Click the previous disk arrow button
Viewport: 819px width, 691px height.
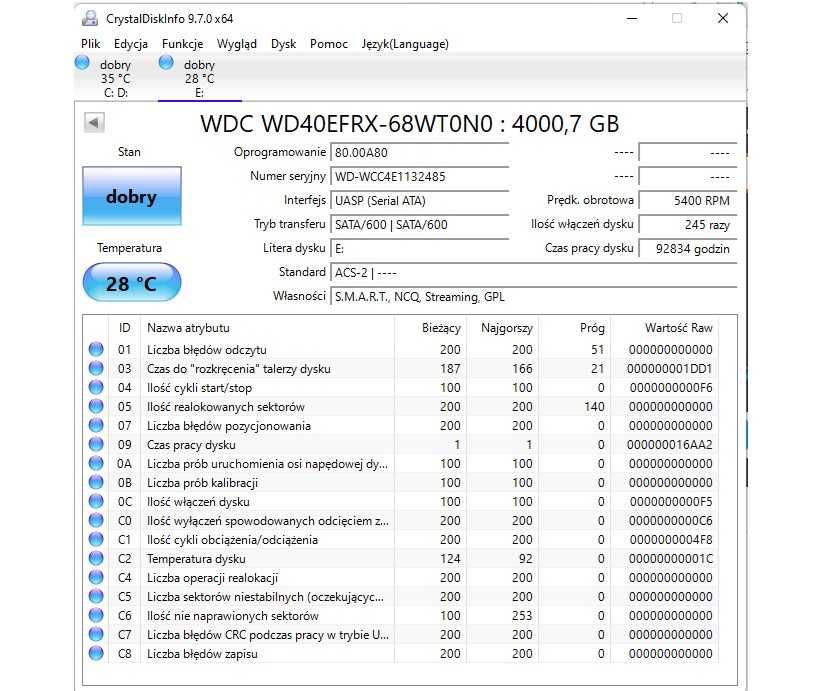point(94,123)
